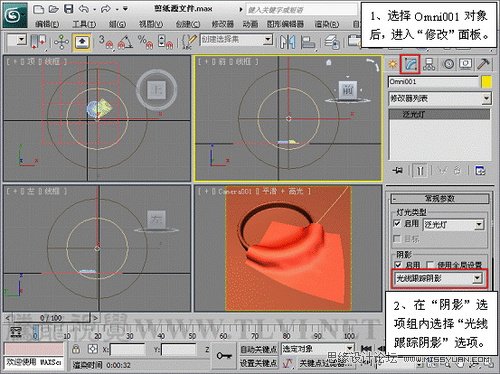Toggle show end result icon
Viewport: 500px width, 374px height.
[x=420, y=171]
